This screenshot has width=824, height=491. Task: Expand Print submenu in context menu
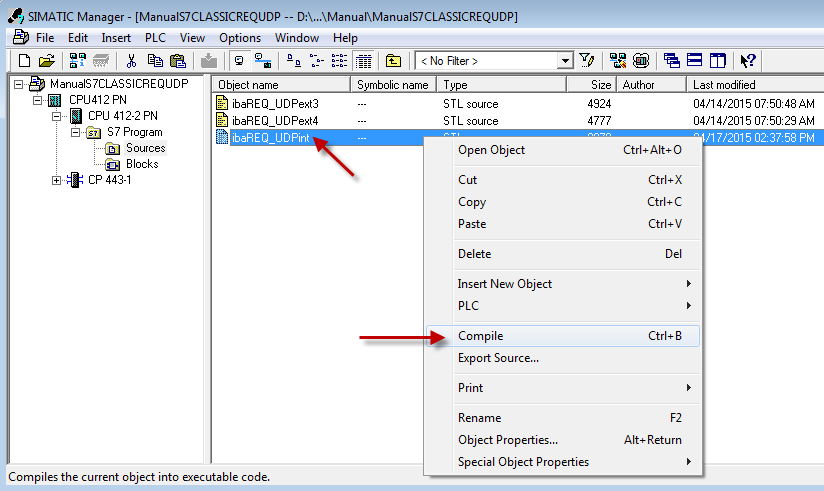click(563, 388)
